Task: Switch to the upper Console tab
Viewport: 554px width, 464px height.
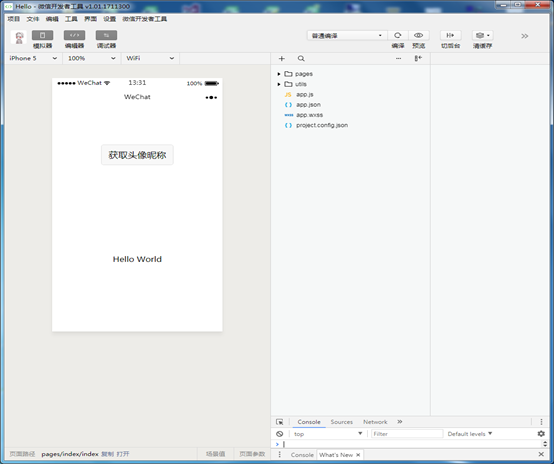Action: [x=309, y=422]
